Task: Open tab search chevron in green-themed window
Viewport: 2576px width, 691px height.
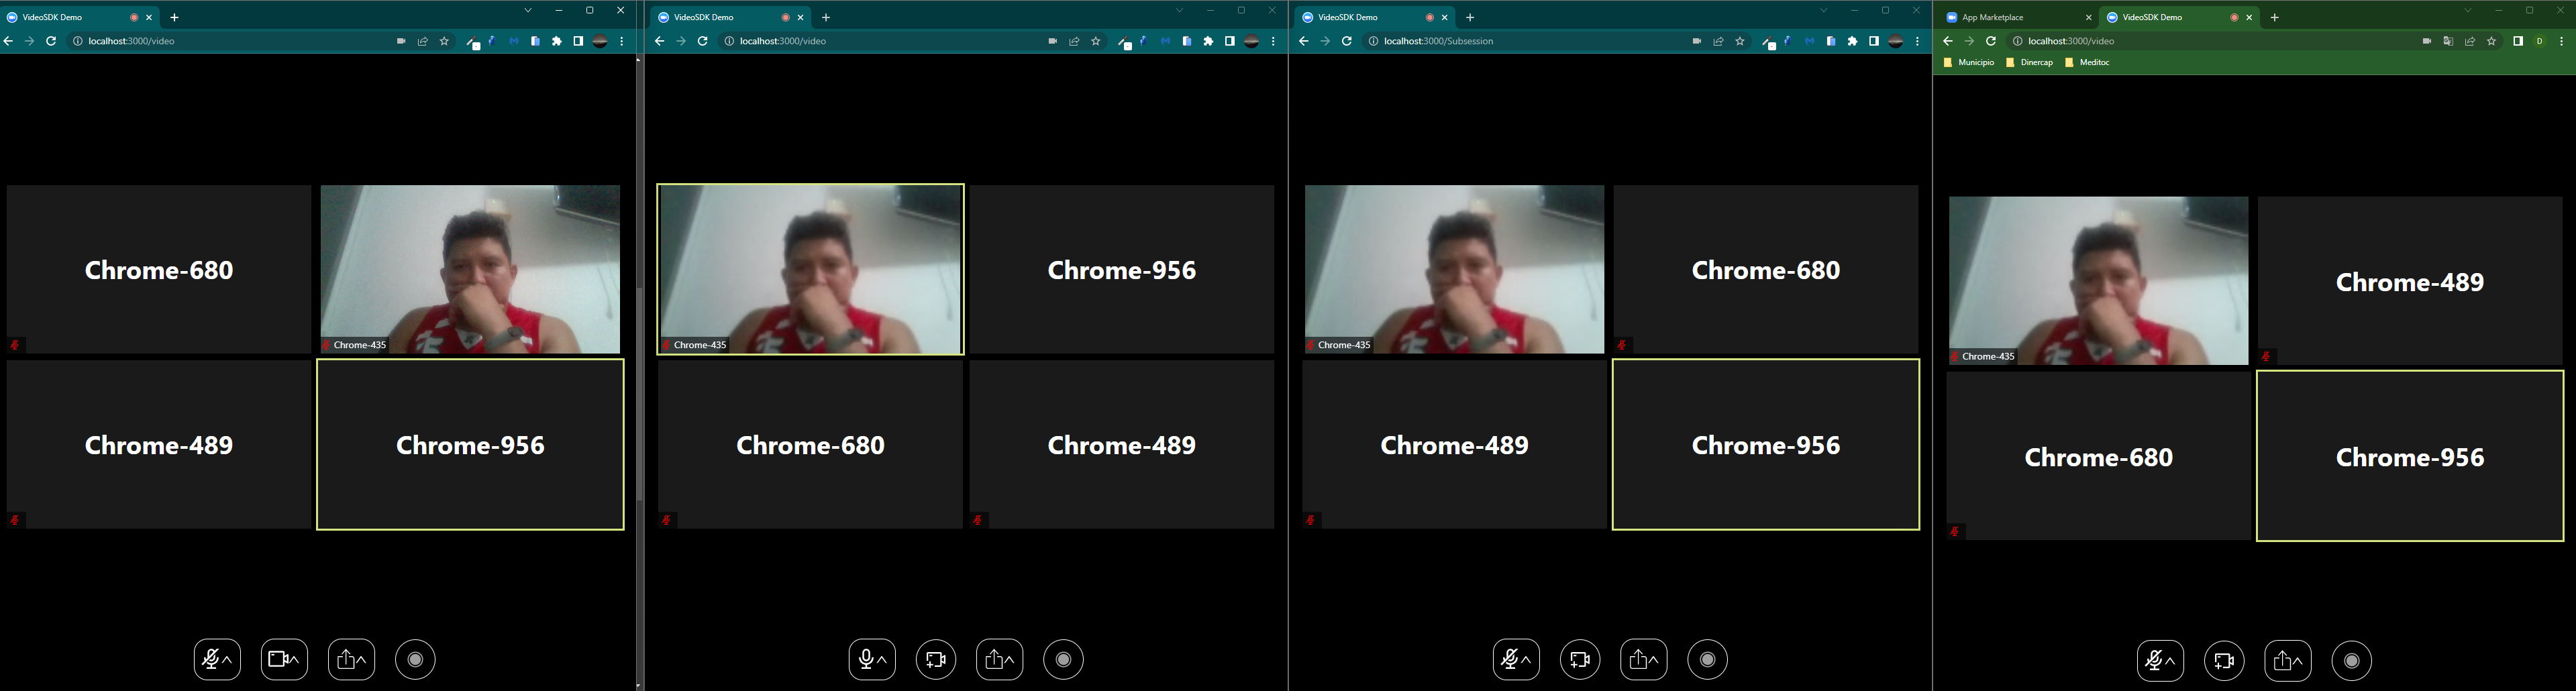Action: [x=2468, y=10]
